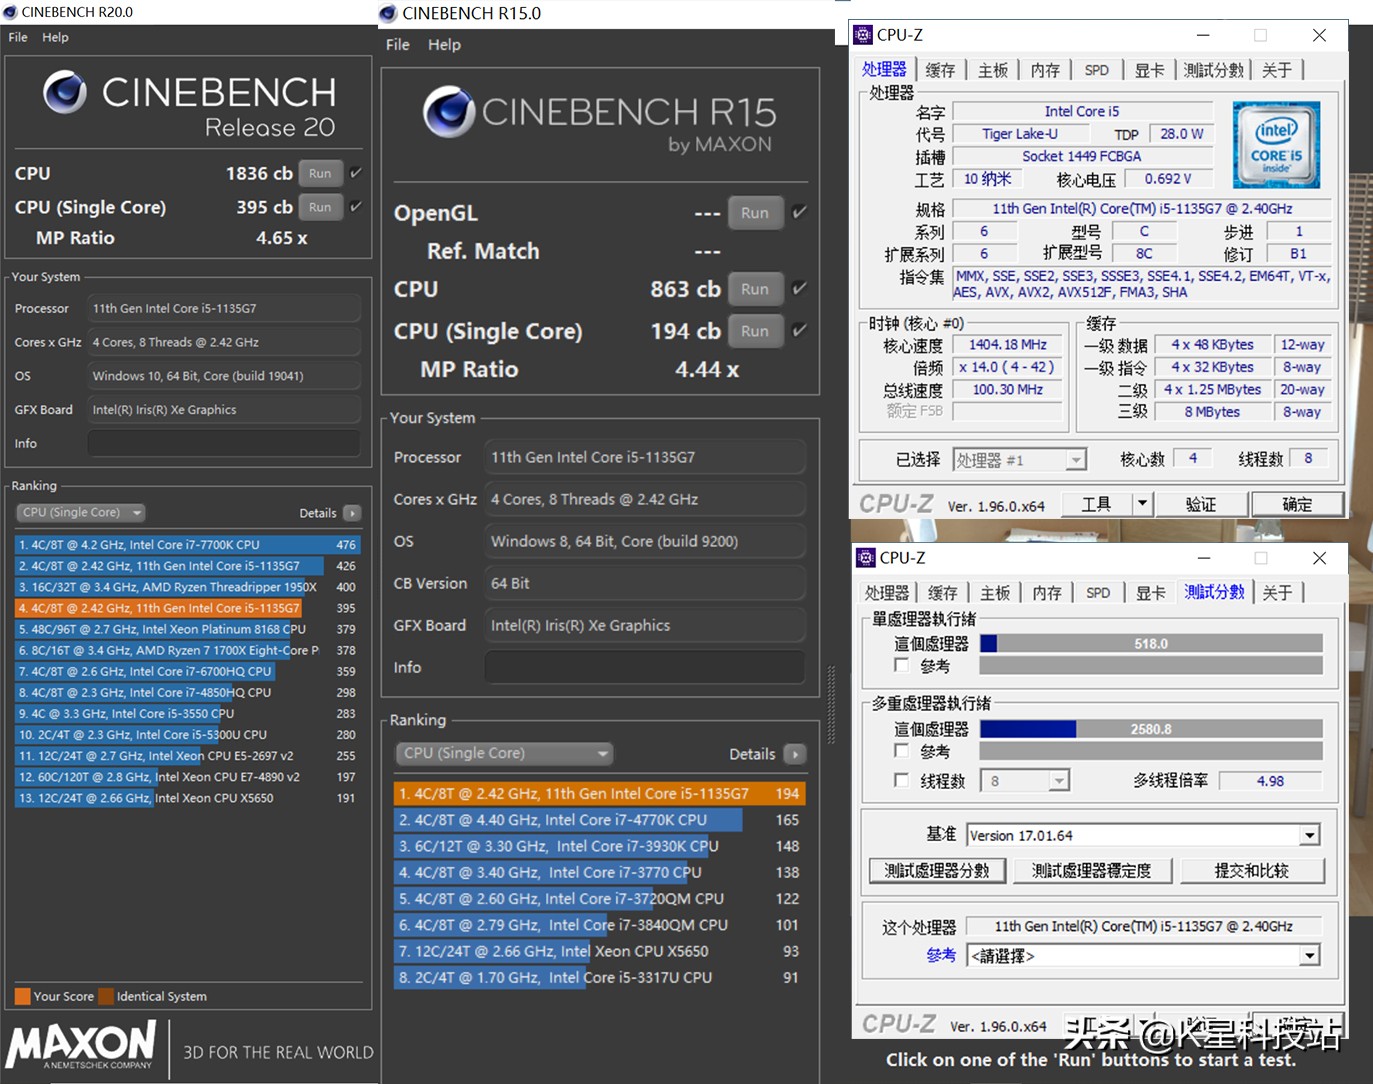Click the Details arrow icon in Cinebench R20 ranking
Screen dimensions: 1373x1084
click(x=352, y=513)
